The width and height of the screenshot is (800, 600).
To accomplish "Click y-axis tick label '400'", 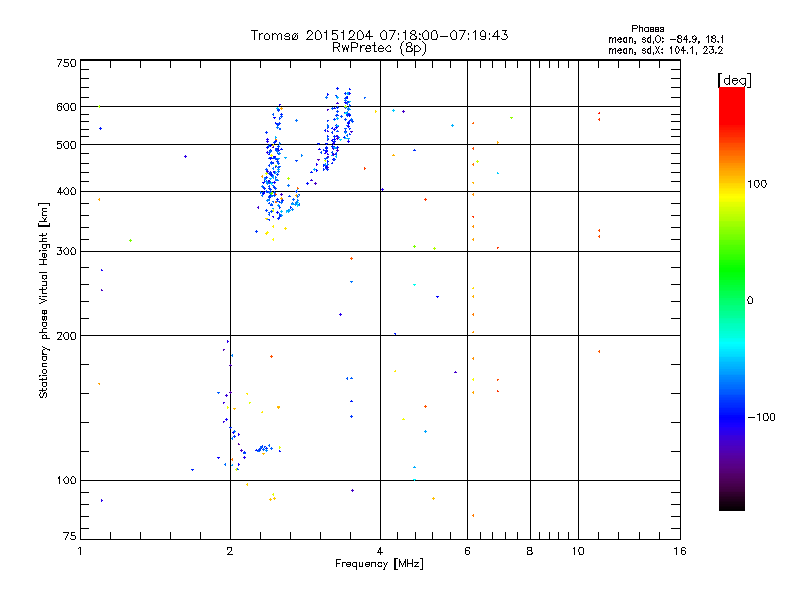I will (x=66, y=192).
